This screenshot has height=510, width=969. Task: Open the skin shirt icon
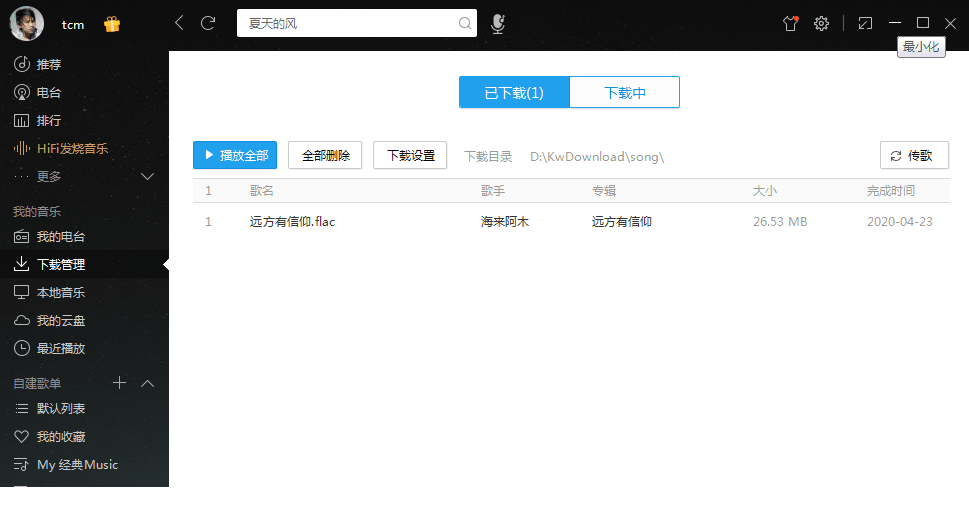pyautogui.click(x=790, y=23)
